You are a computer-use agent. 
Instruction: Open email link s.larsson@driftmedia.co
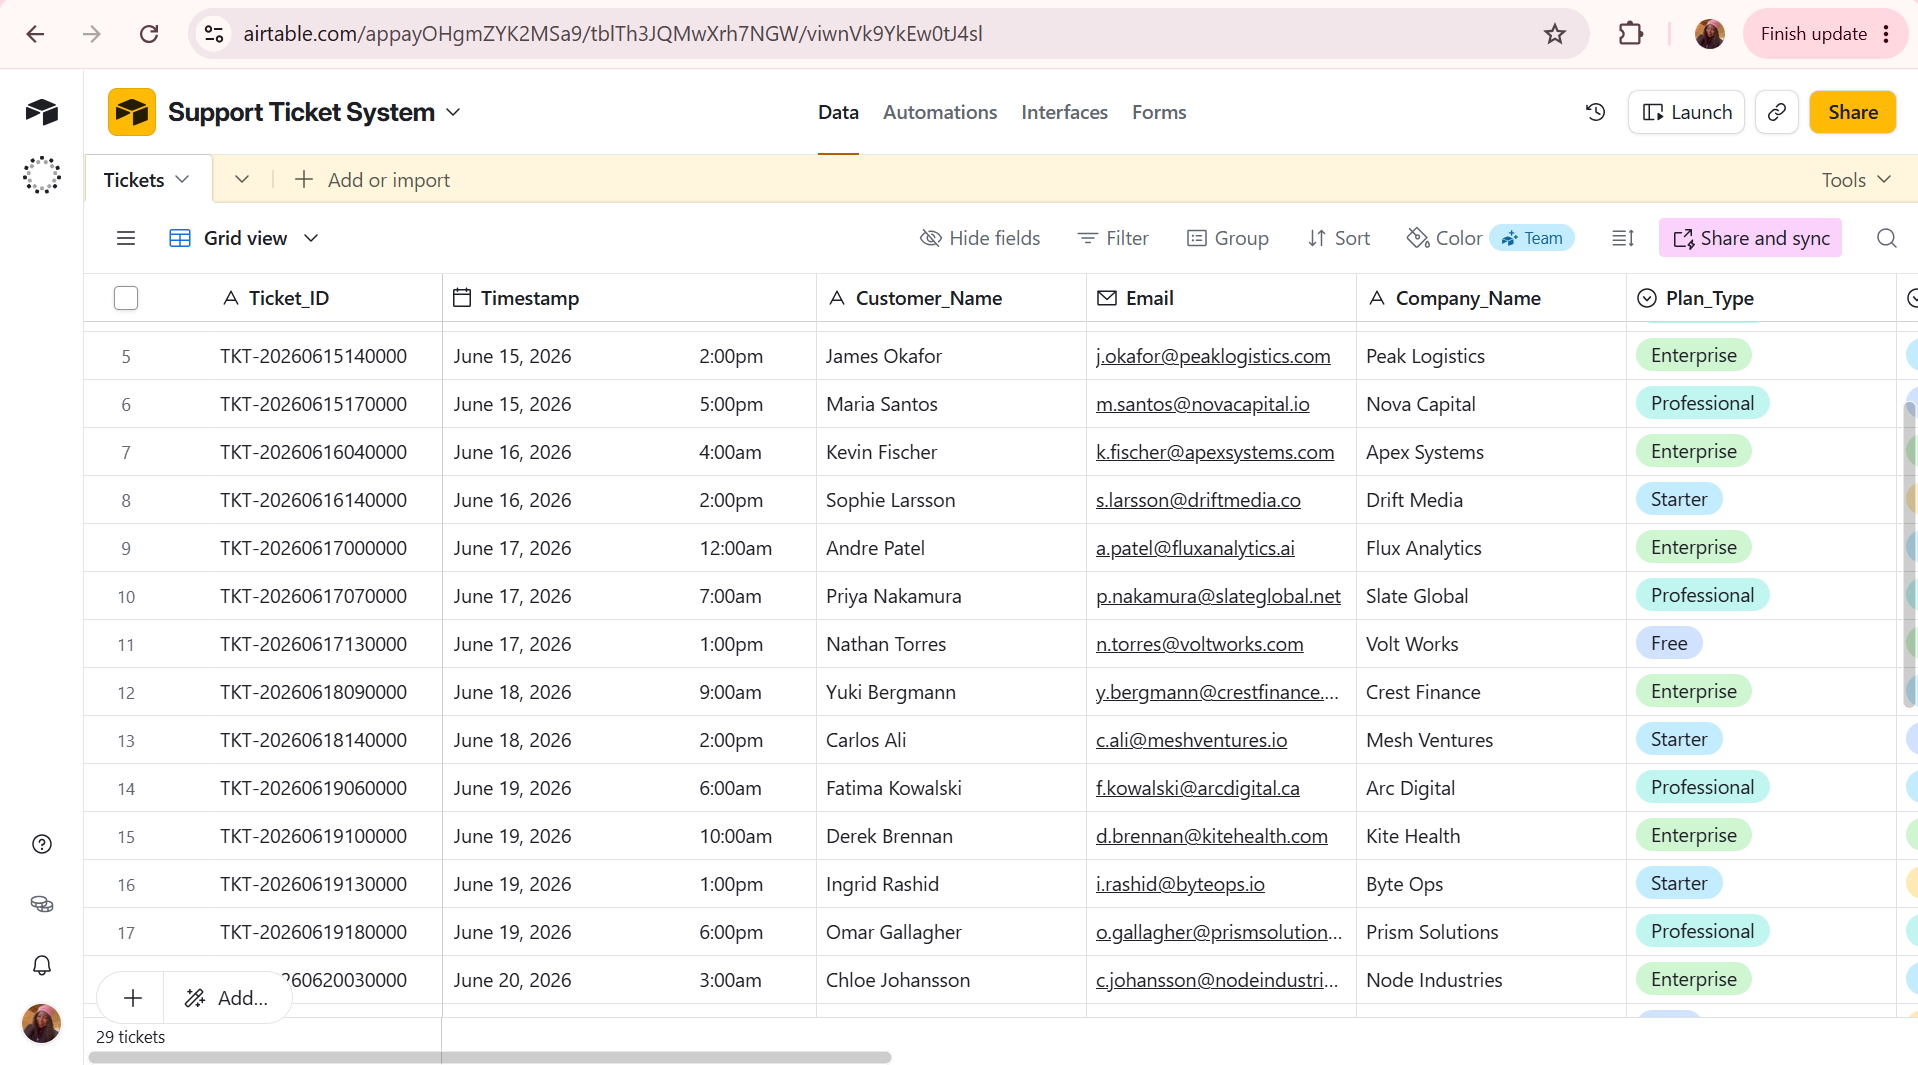pos(1198,500)
